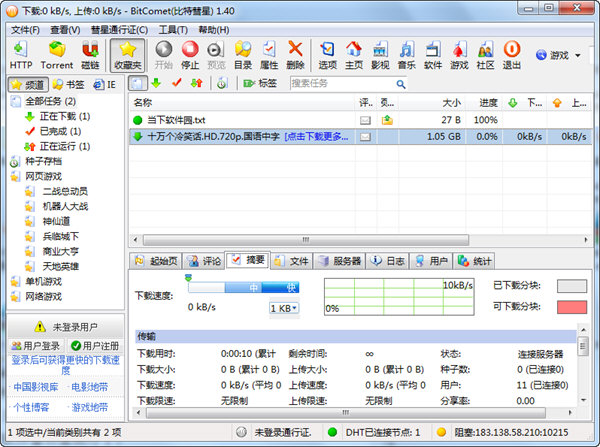Switch to the 起始页 tab

point(156,261)
